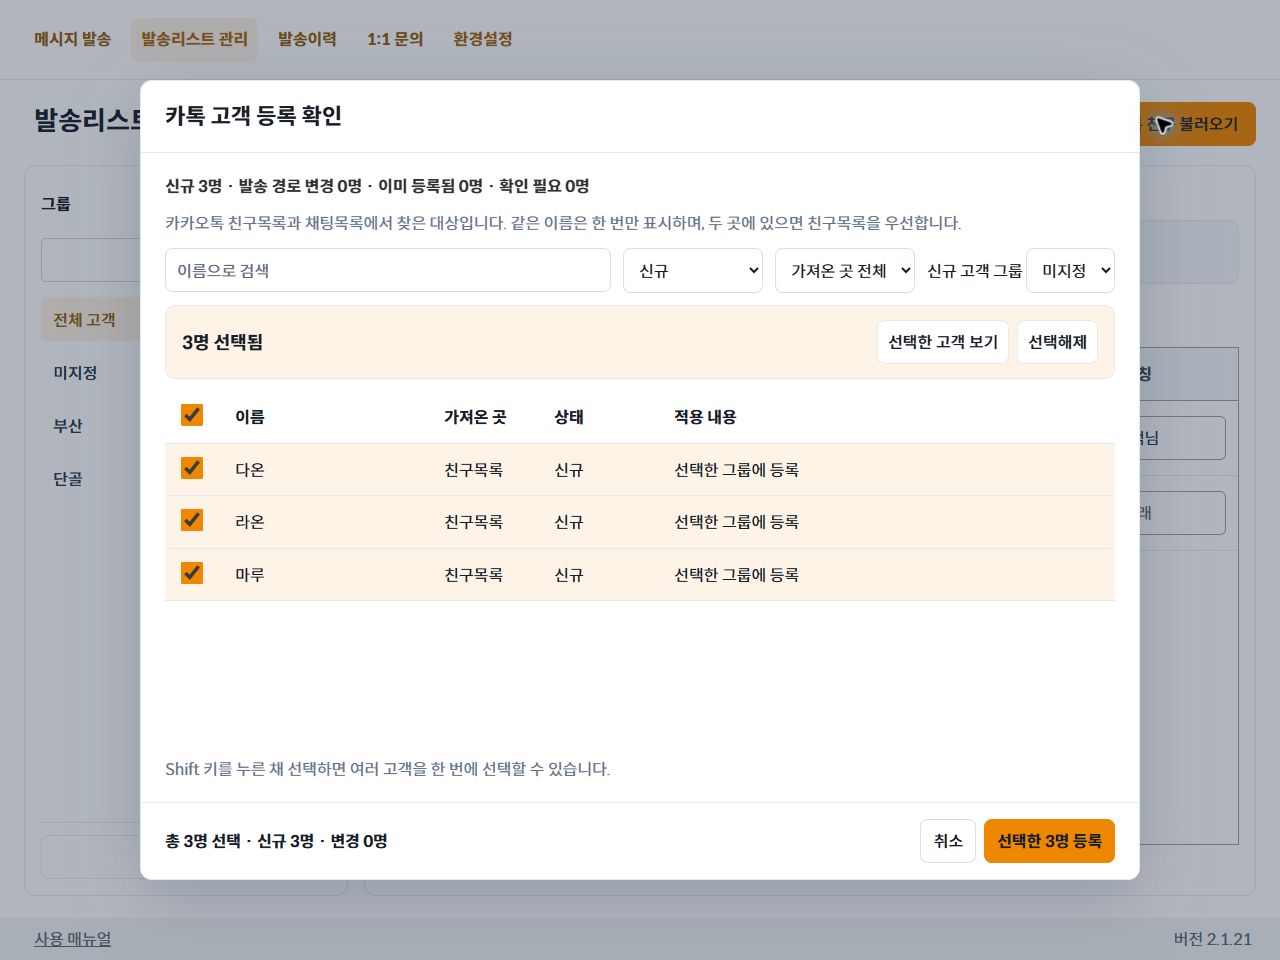Focus the 이름으로 검색 search field
This screenshot has height=960, width=1280.
(x=388, y=271)
